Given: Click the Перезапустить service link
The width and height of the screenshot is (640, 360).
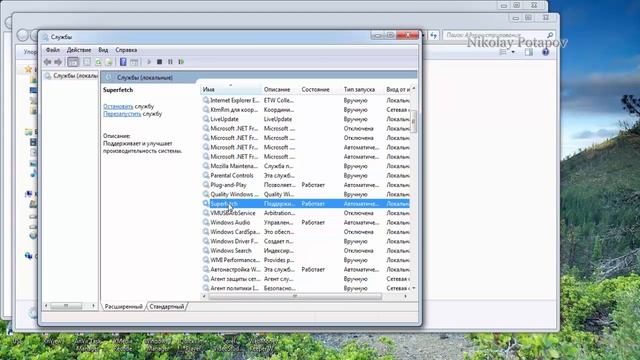Looking at the screenshot, I should point(122,114).
